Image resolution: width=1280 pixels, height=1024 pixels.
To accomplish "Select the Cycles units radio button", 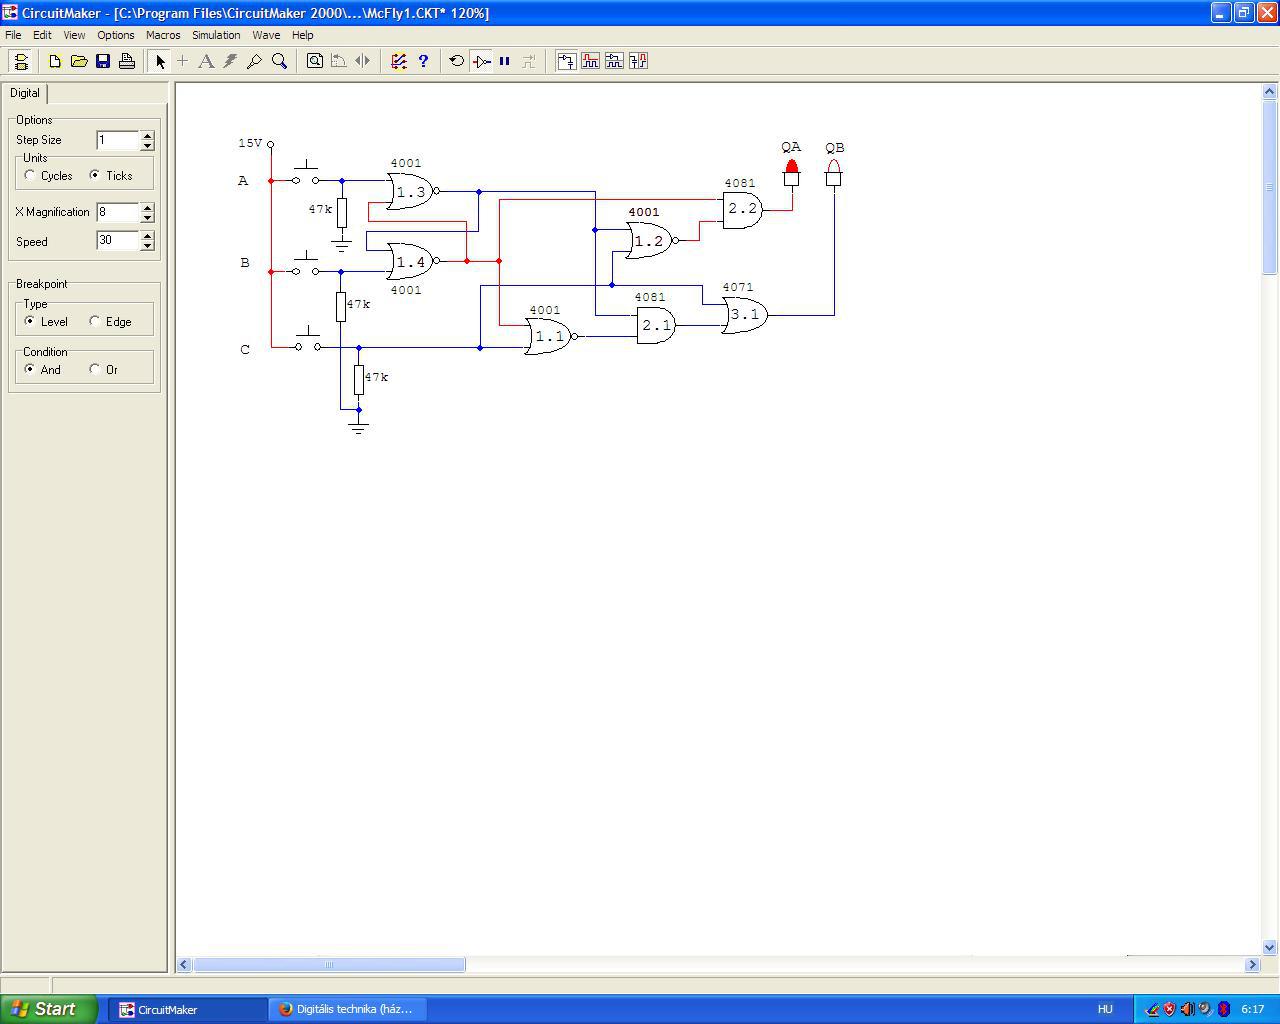I will pos(31,175).
